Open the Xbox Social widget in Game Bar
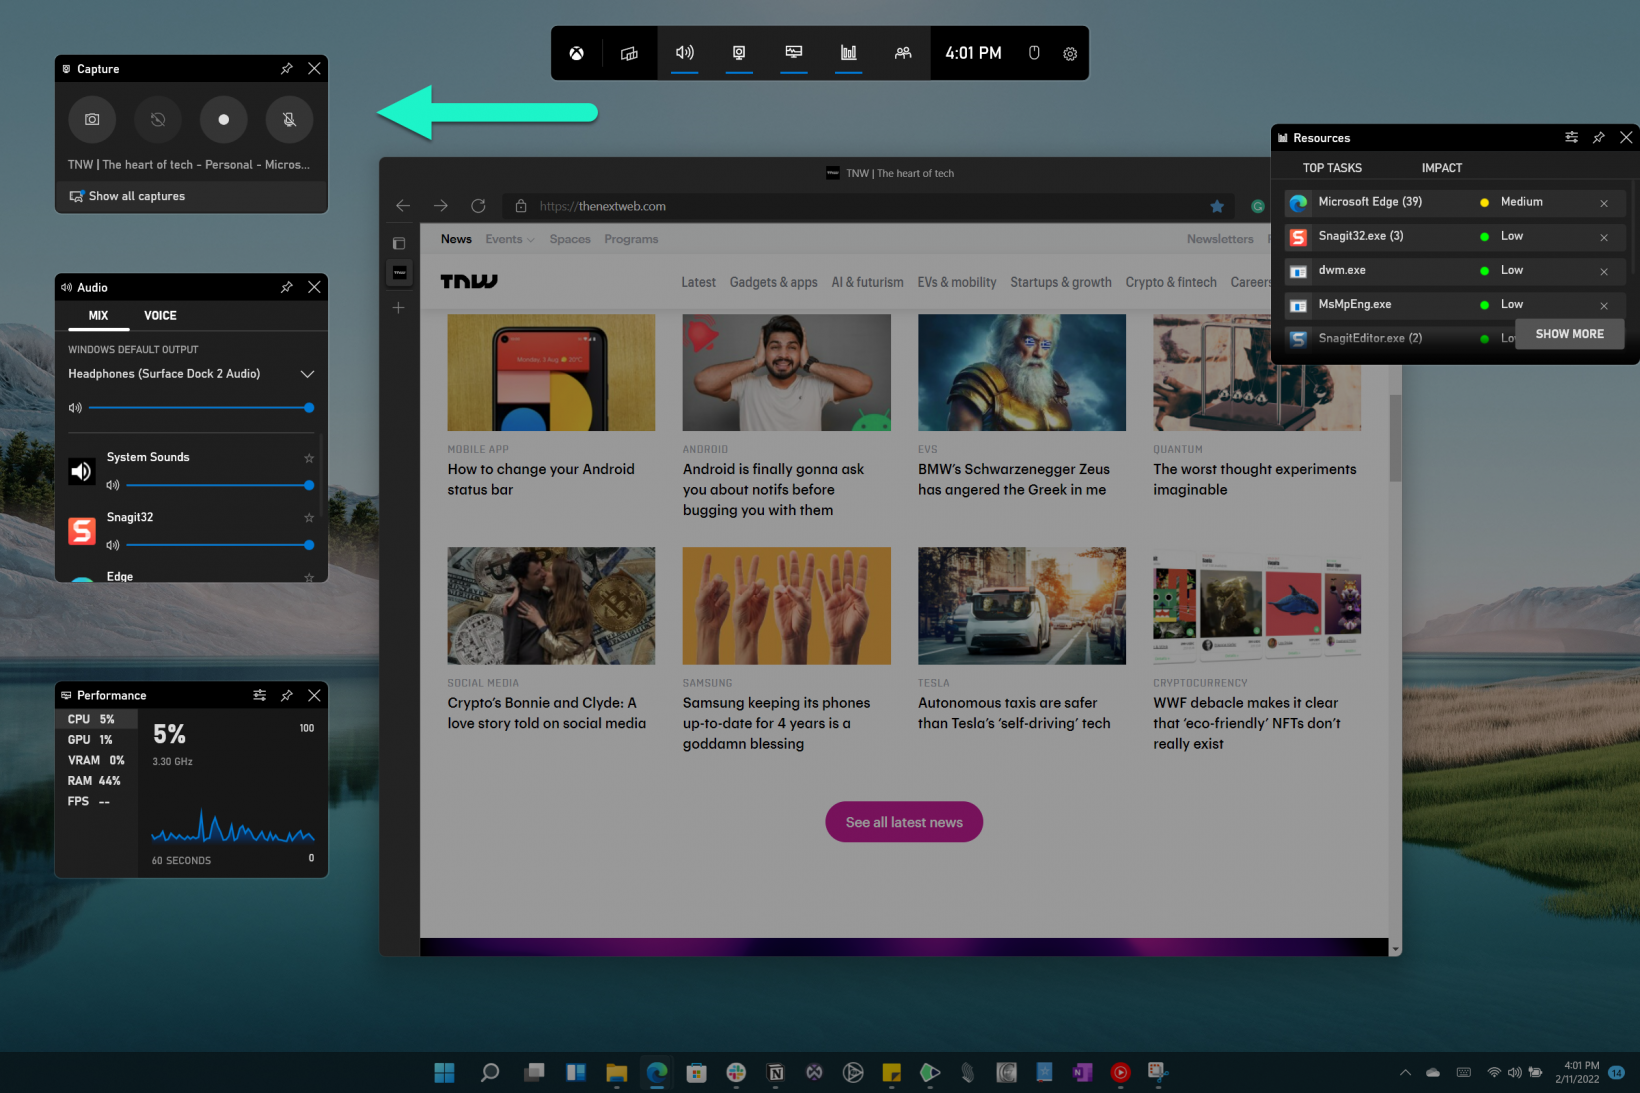The image size is (1640, 1093). coord(903,53)
